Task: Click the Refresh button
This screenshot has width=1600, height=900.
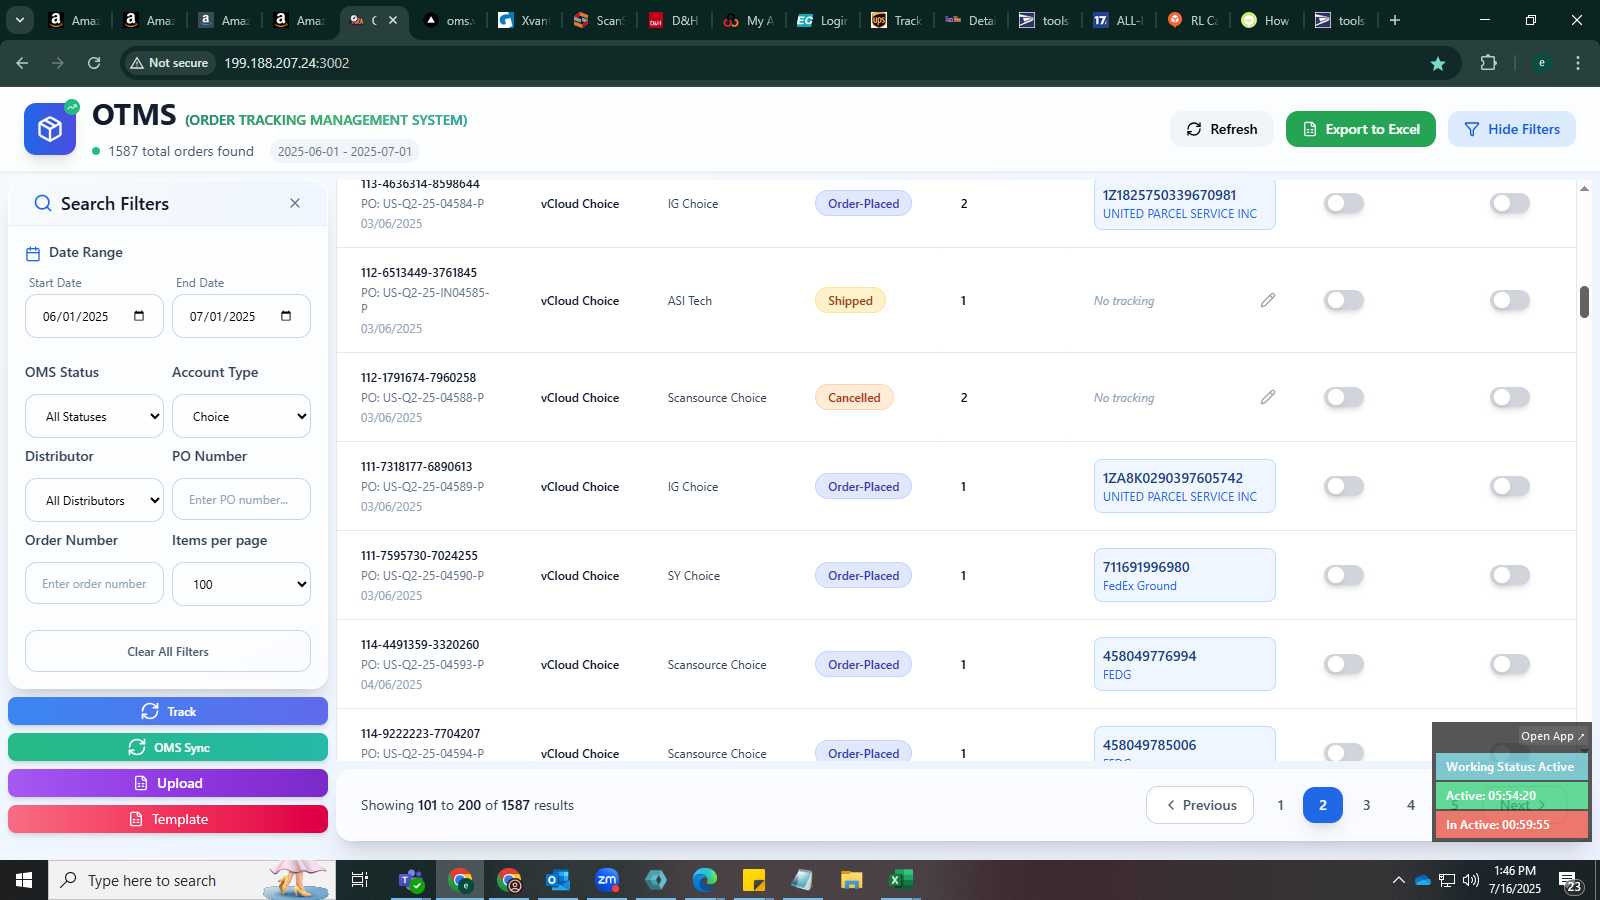Action: [1222, 129]
